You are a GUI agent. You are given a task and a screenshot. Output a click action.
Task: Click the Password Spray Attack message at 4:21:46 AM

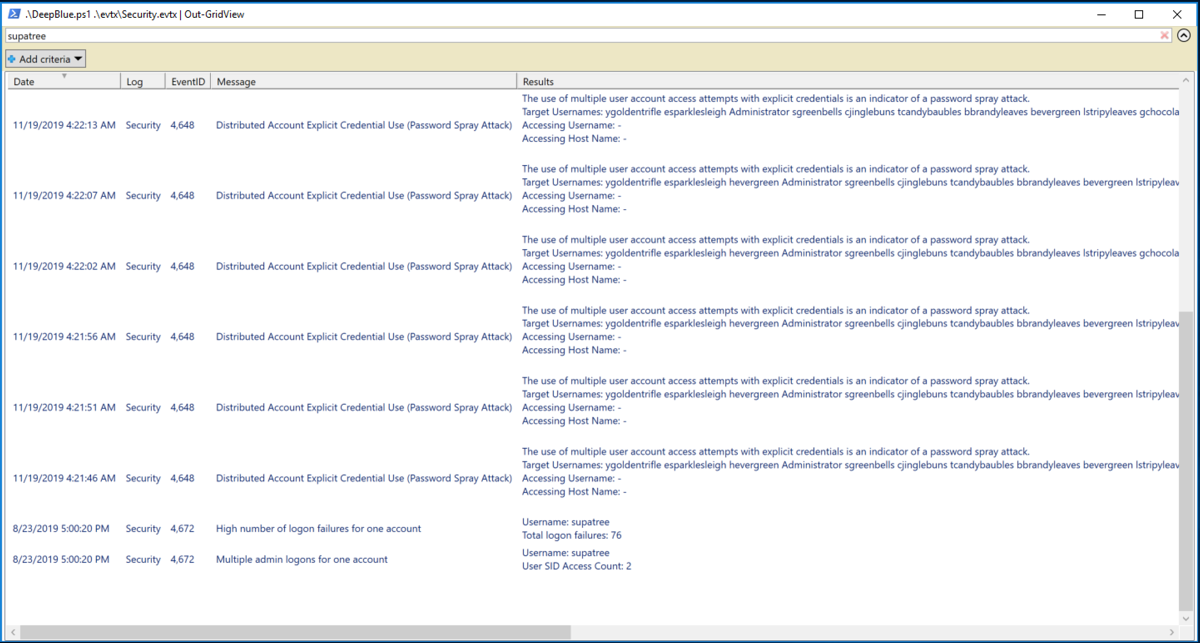364,478
